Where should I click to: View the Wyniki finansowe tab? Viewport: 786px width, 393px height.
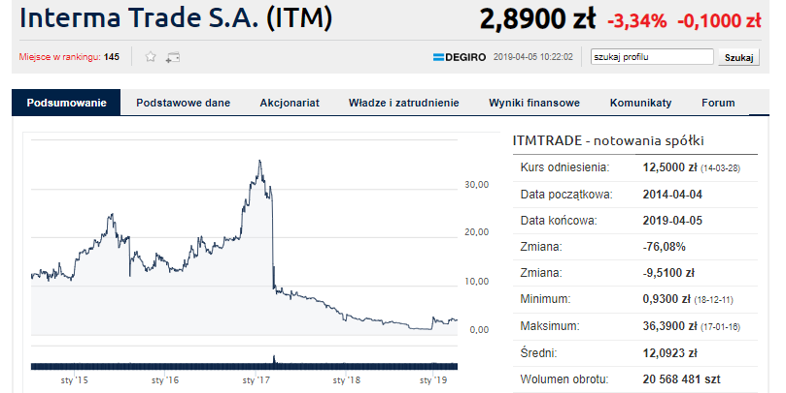534,103
